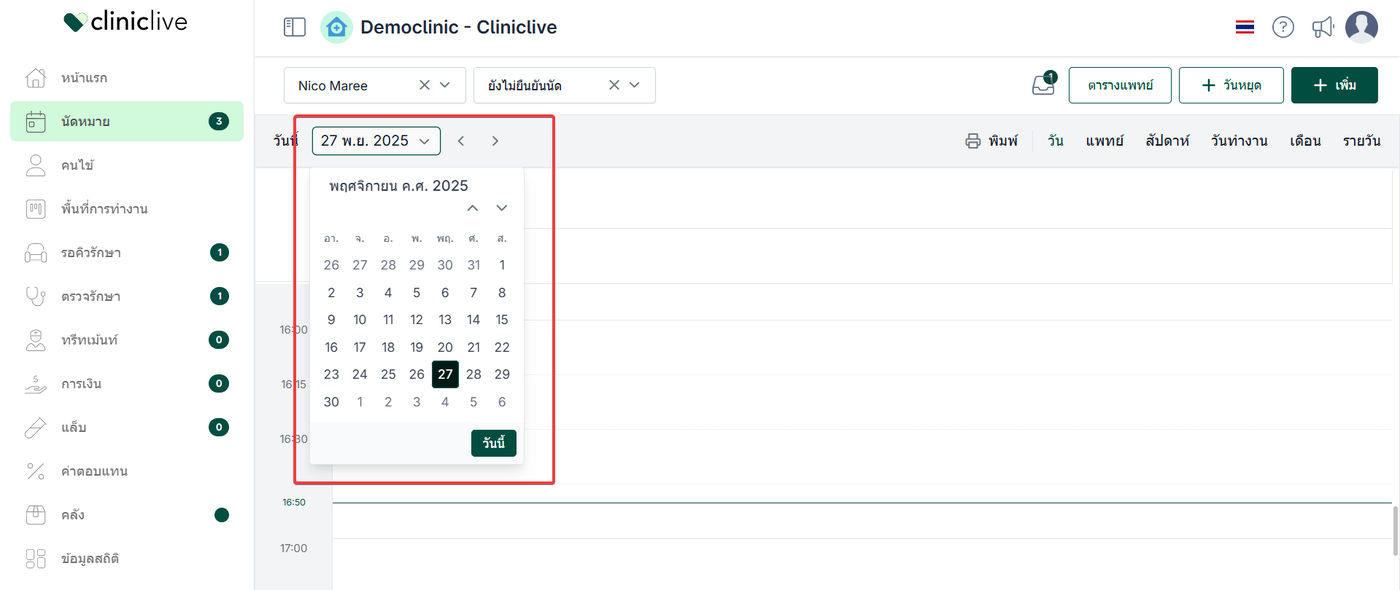
Task: Click the วันนี้ button in calendar
Action: point(494,443)
